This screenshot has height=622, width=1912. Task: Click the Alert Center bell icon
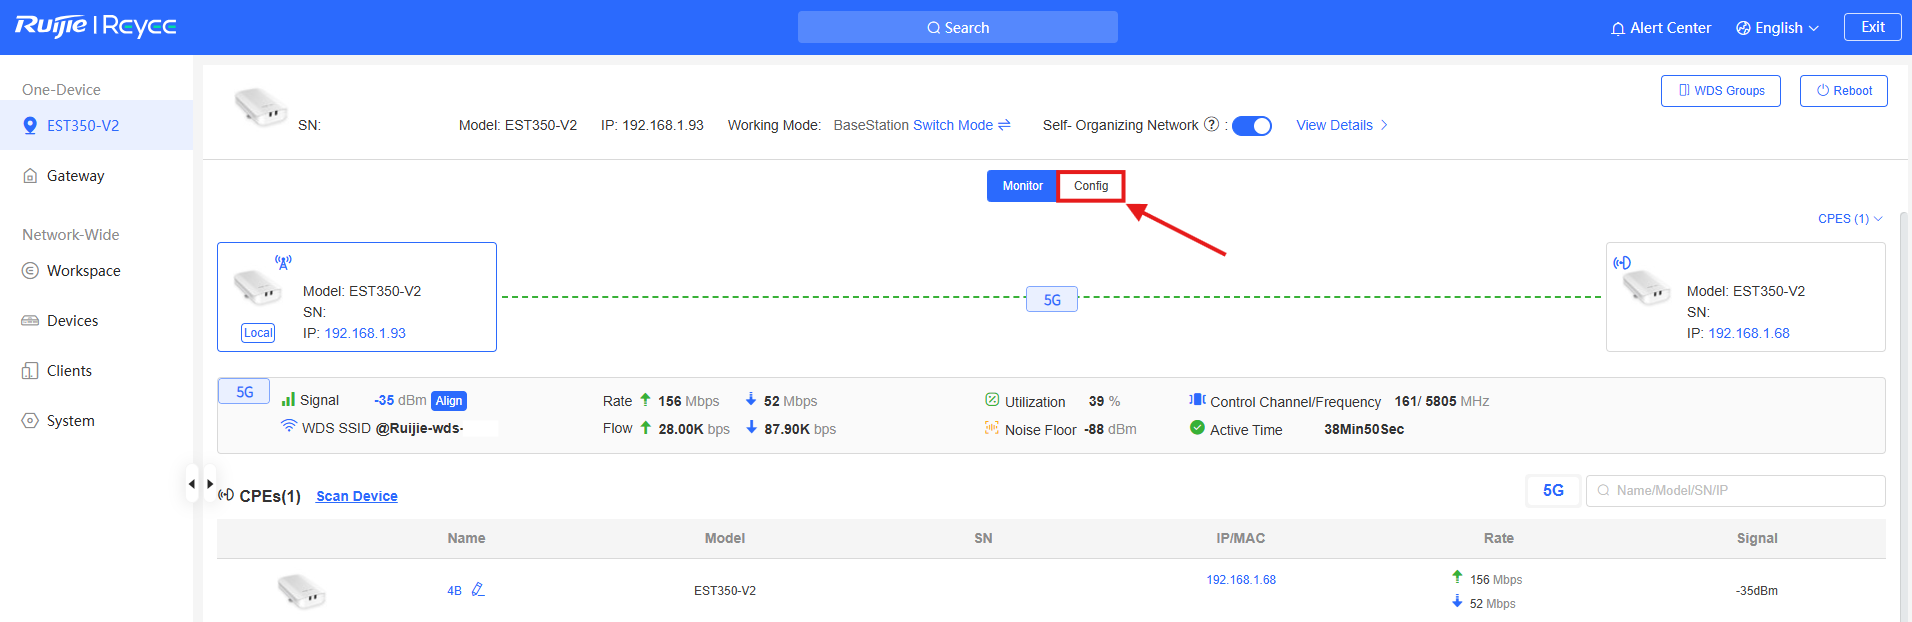tap(1617, 28)
